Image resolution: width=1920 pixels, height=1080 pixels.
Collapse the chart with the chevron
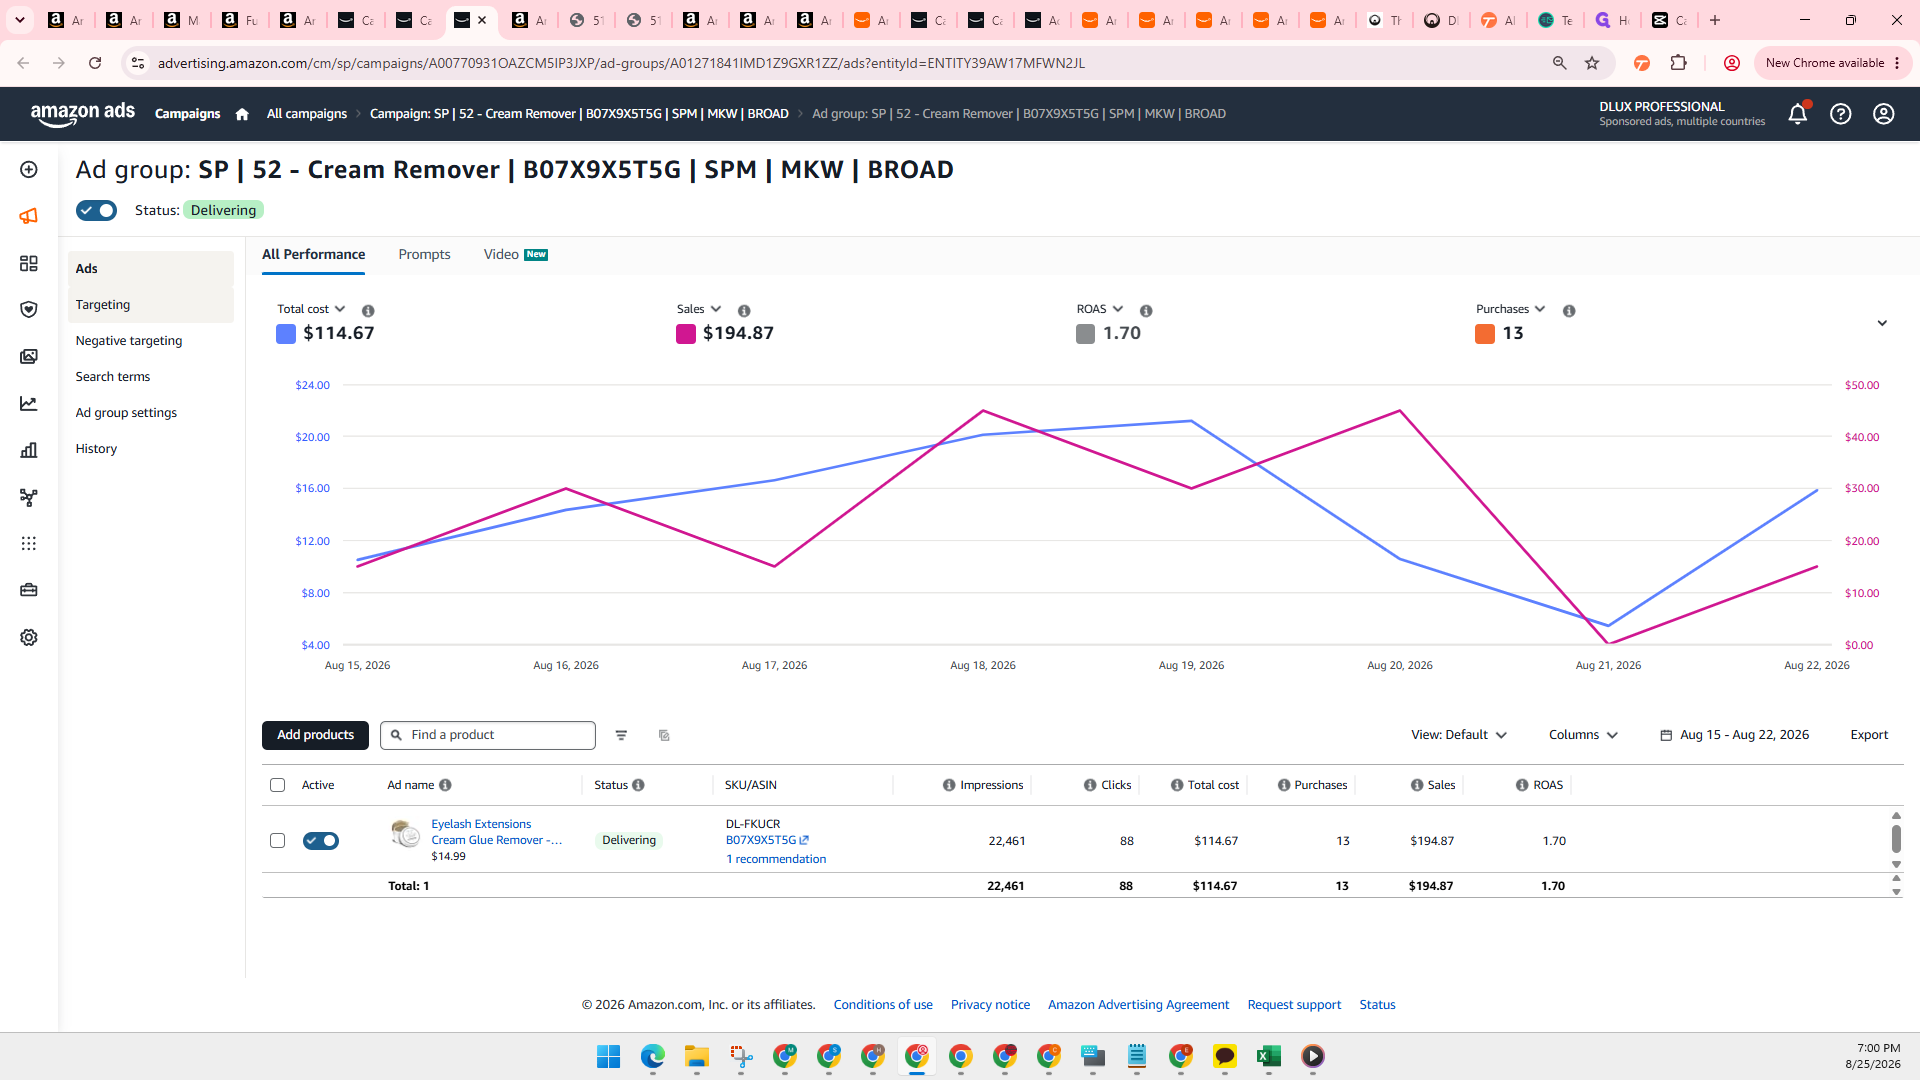tap(1882, 323)
